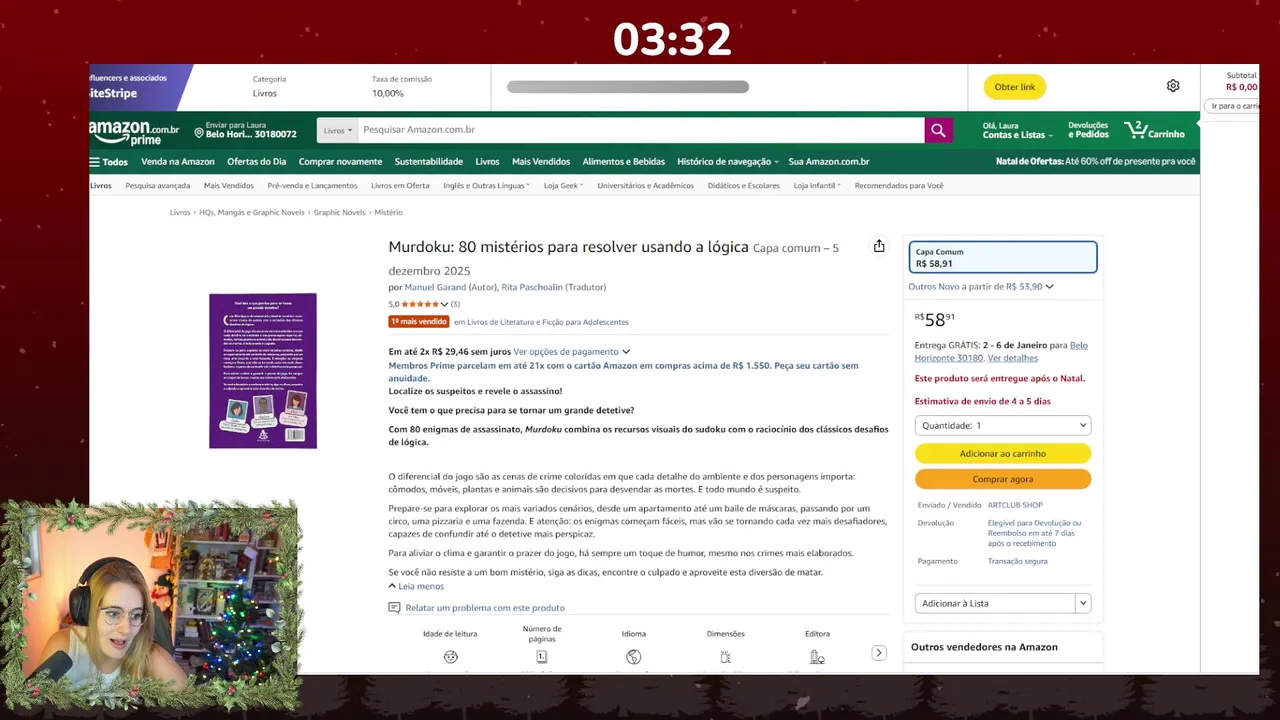Click the five-star rating stars
This screenshot has height=720, width=1280.
point(420,304)
